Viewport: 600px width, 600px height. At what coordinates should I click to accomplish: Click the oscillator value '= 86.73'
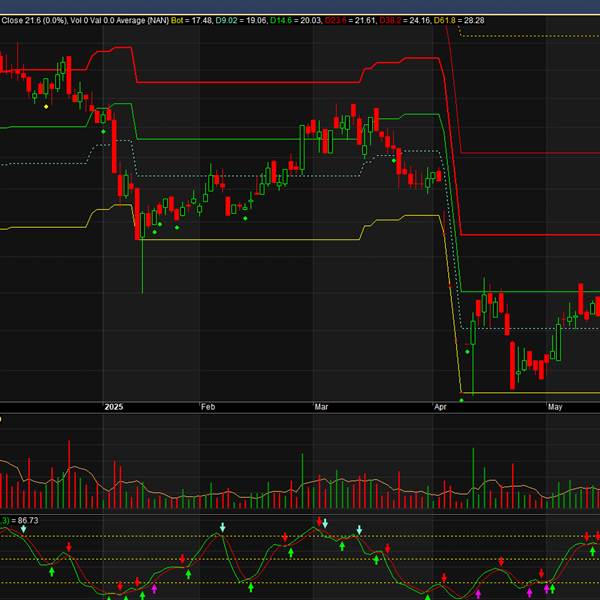[25, 520]
